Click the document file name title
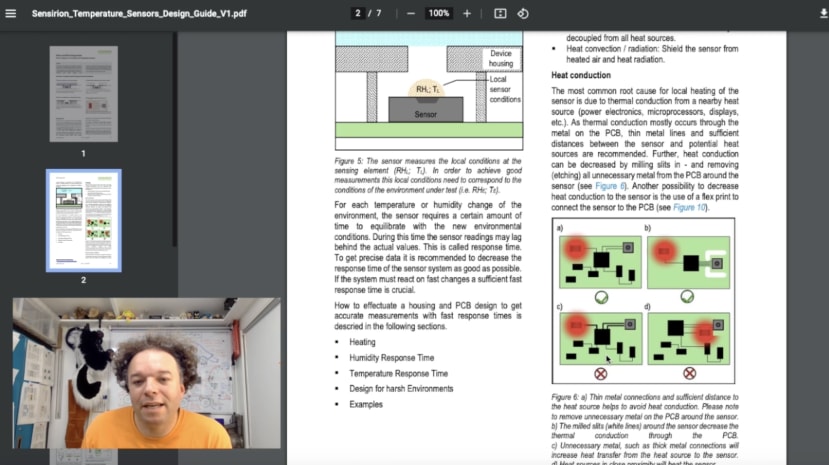829x465 pixels. click(x=139, y=13)
